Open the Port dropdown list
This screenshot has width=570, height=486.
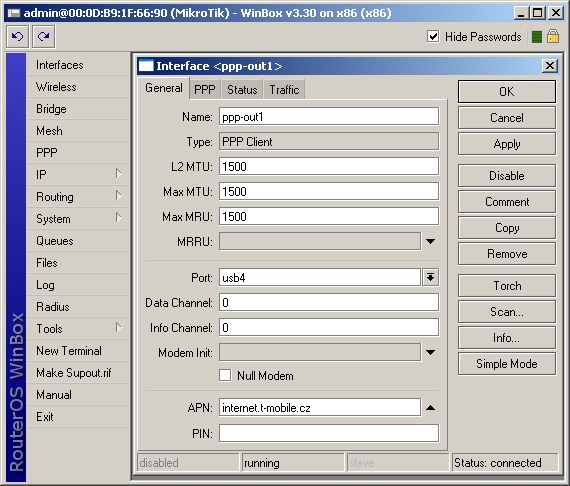[x=430, y=278]
